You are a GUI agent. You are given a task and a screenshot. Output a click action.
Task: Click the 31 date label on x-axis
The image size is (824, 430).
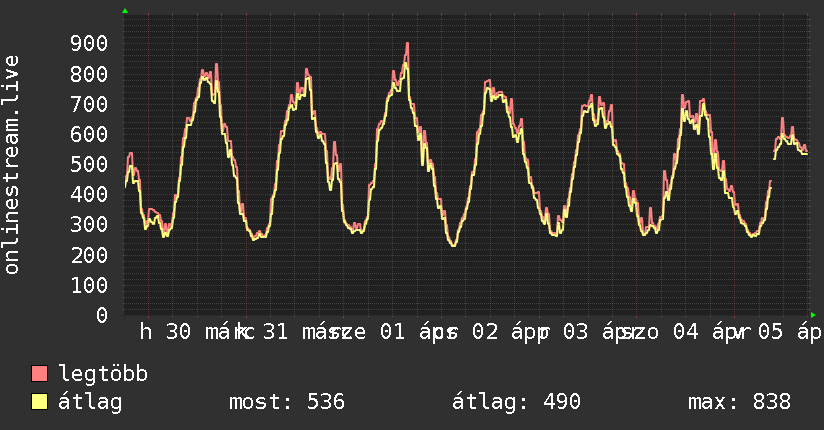point(275,332)
